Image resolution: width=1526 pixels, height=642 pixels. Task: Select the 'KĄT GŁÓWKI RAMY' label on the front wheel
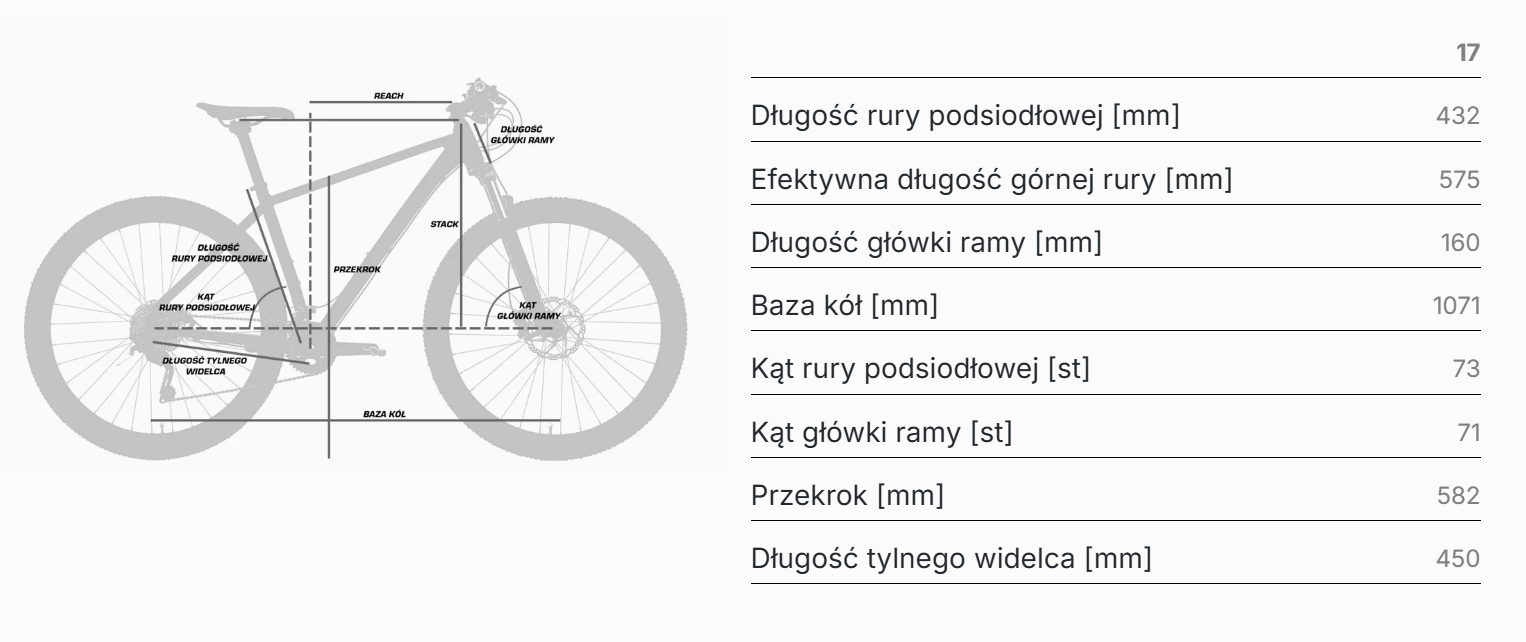point(530,310)
